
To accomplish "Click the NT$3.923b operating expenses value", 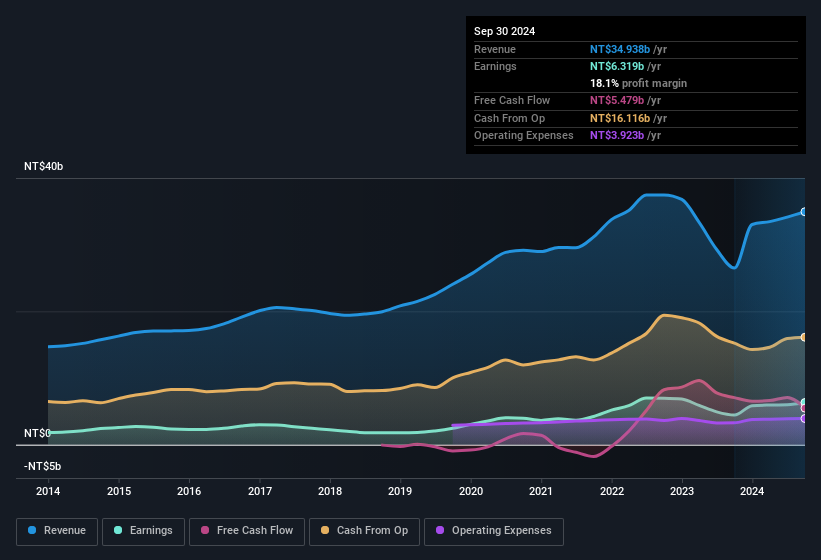I will click(x=617, y=136).
